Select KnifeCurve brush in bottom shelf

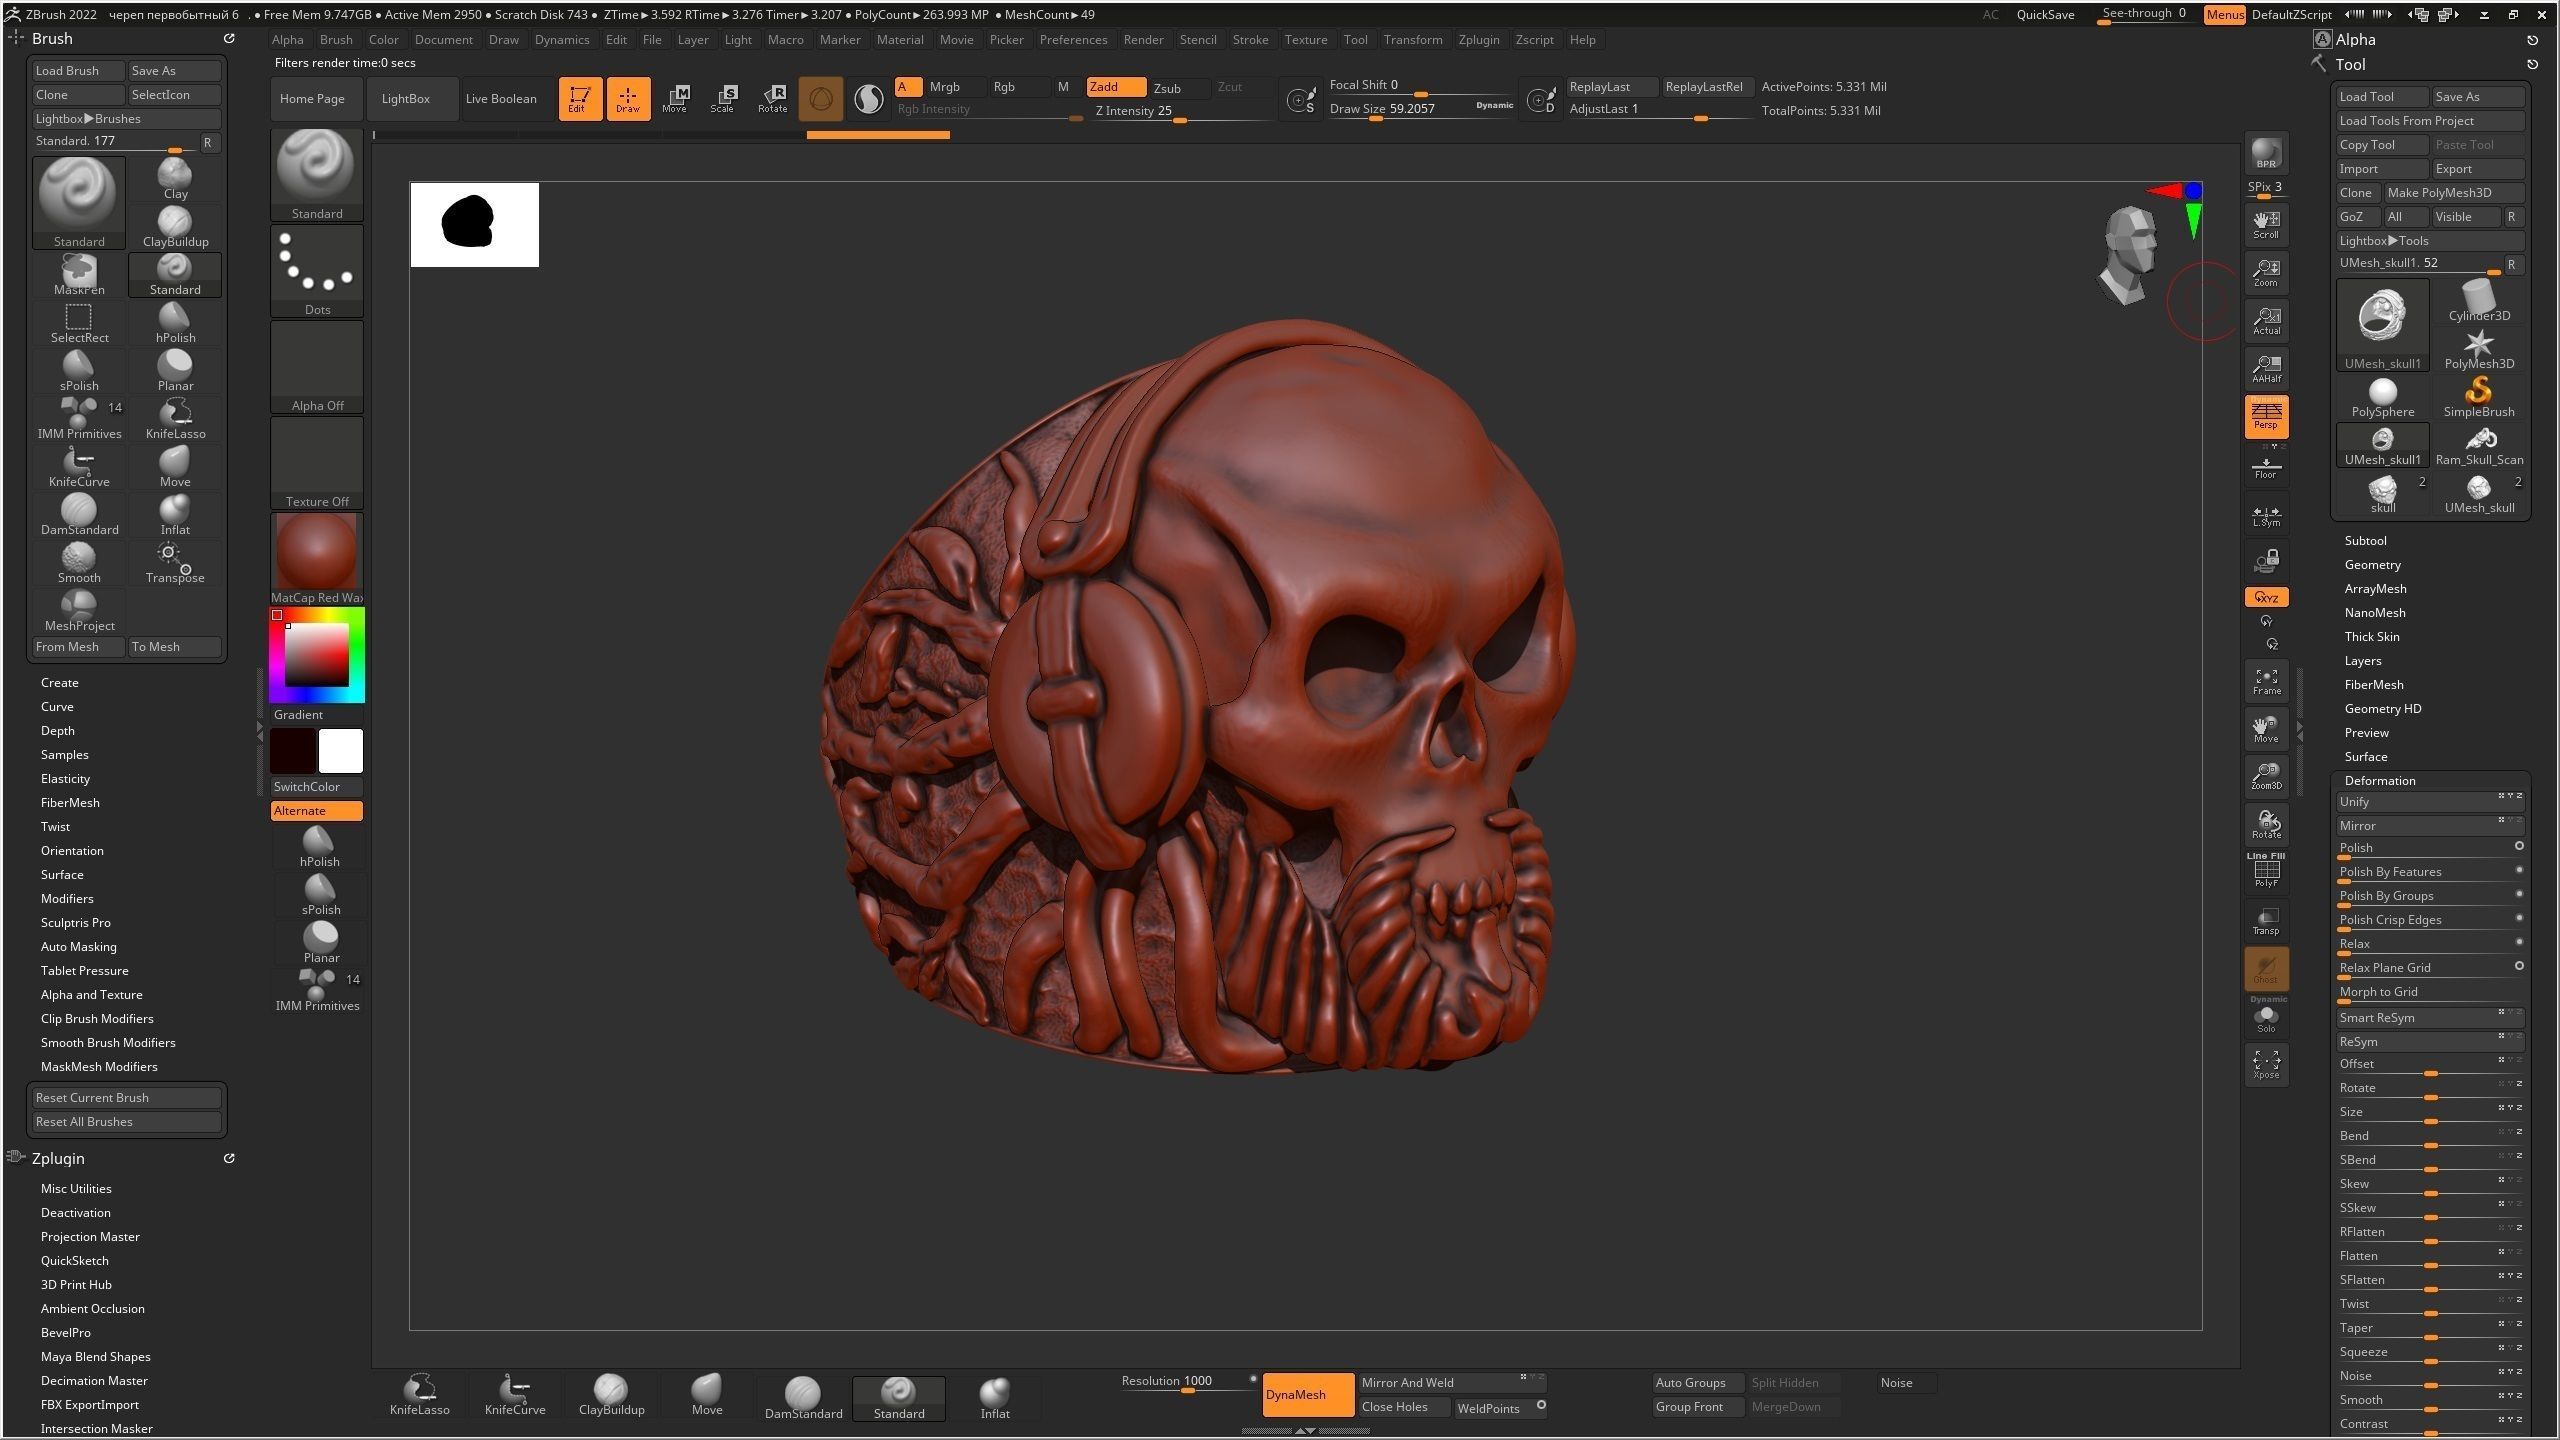coord(515,1397)
